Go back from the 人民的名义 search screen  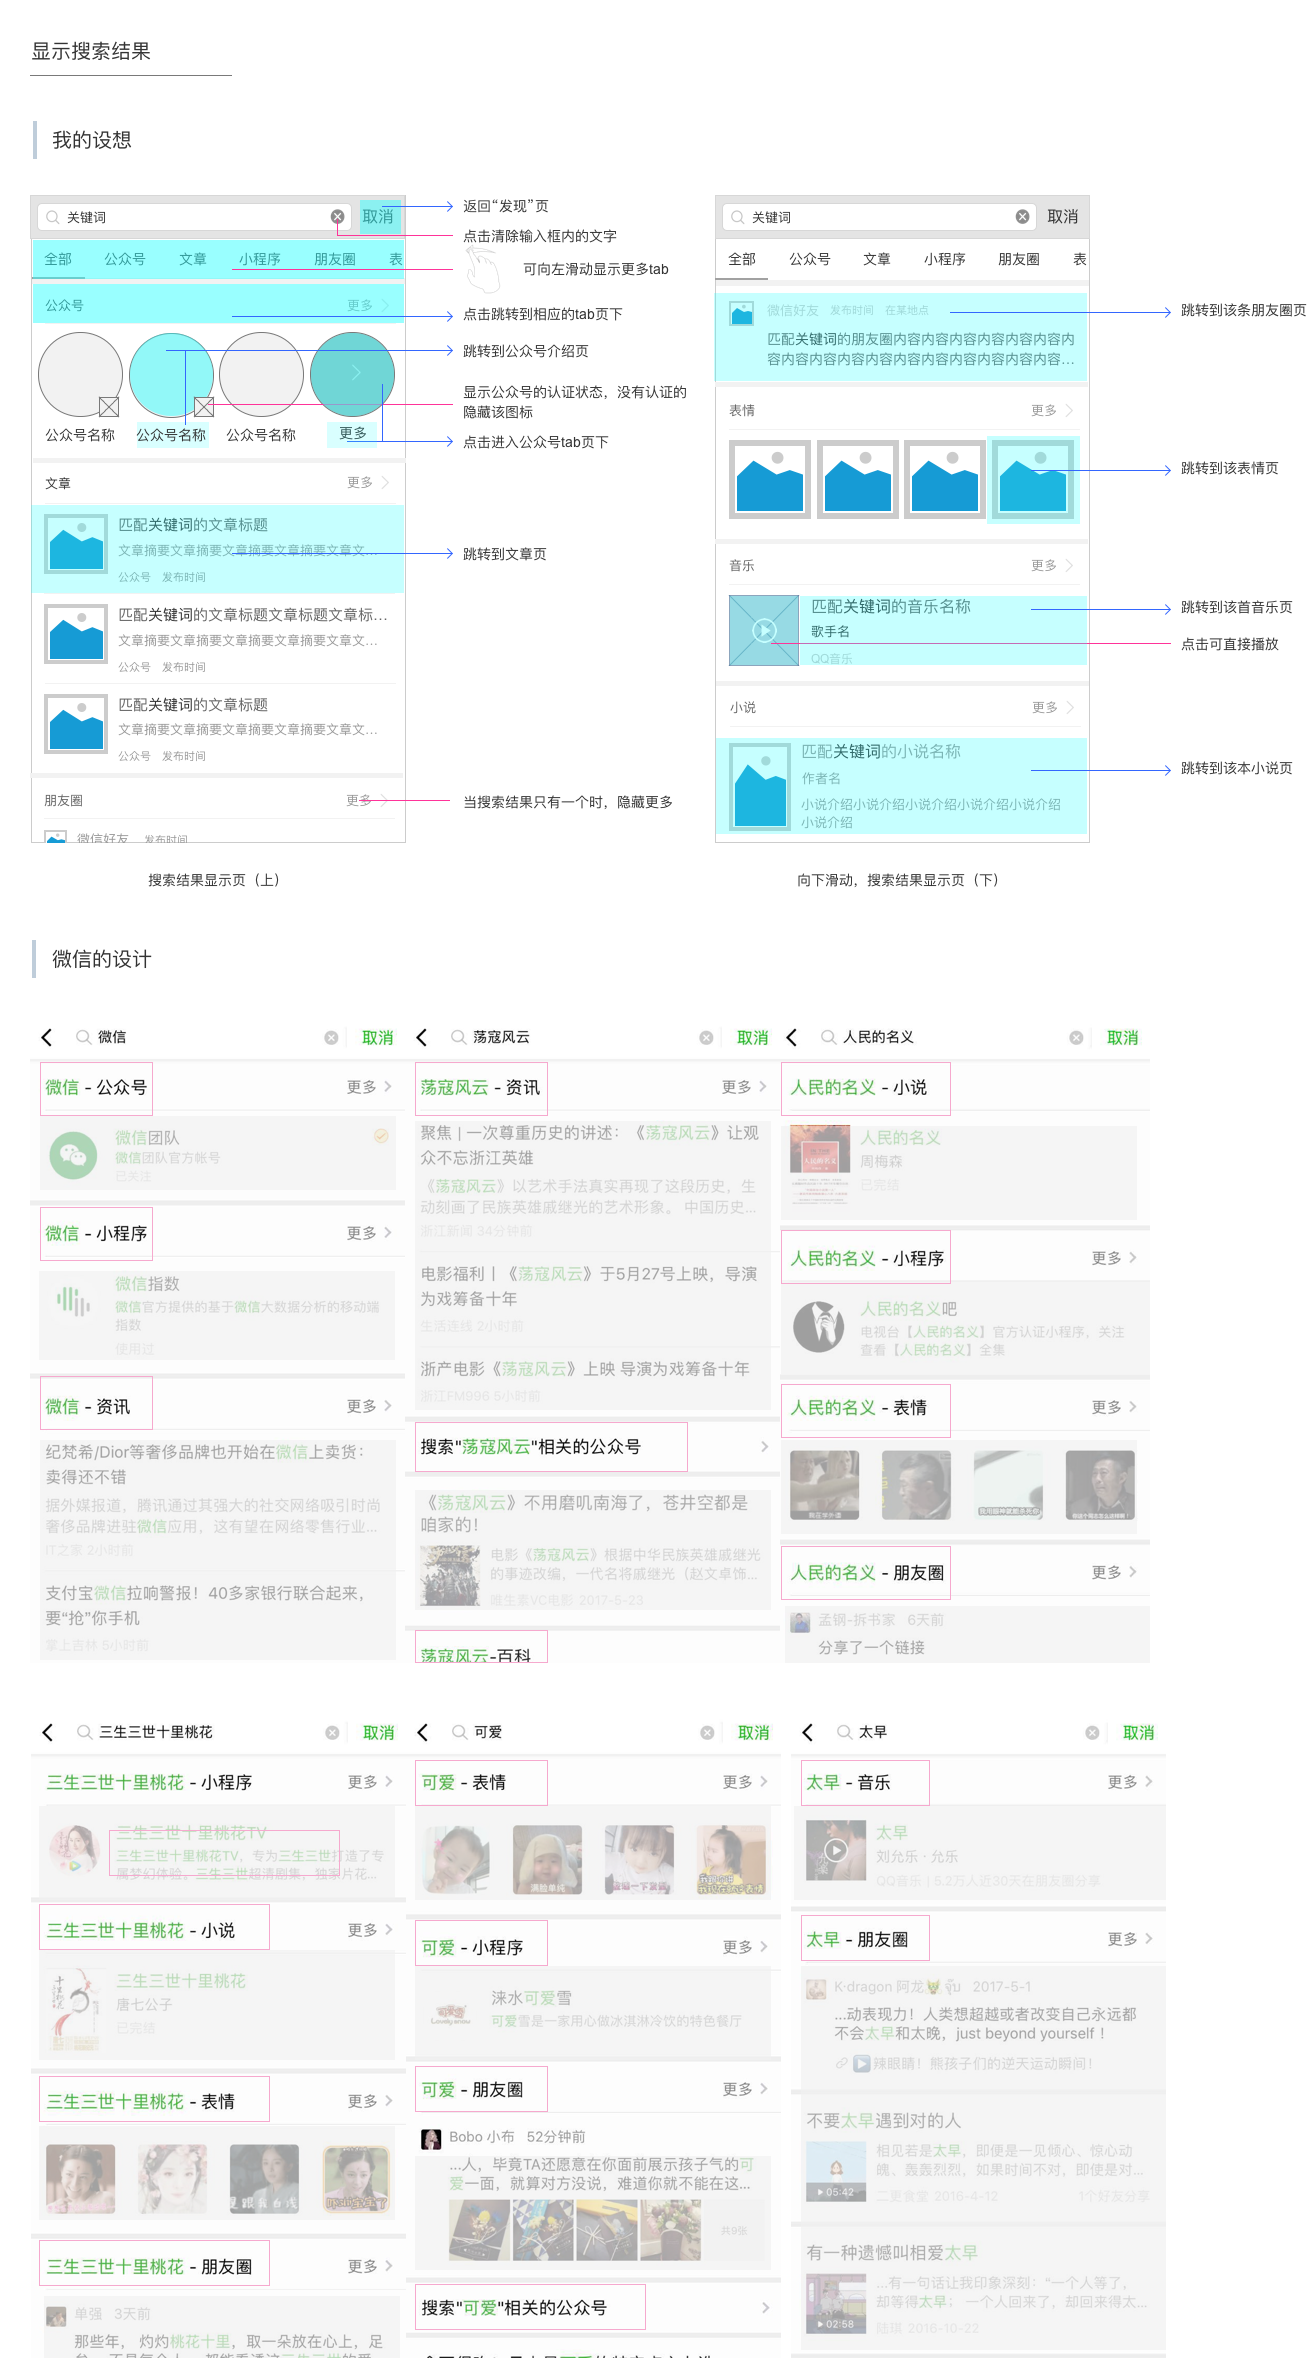[x=792, y=1037]
